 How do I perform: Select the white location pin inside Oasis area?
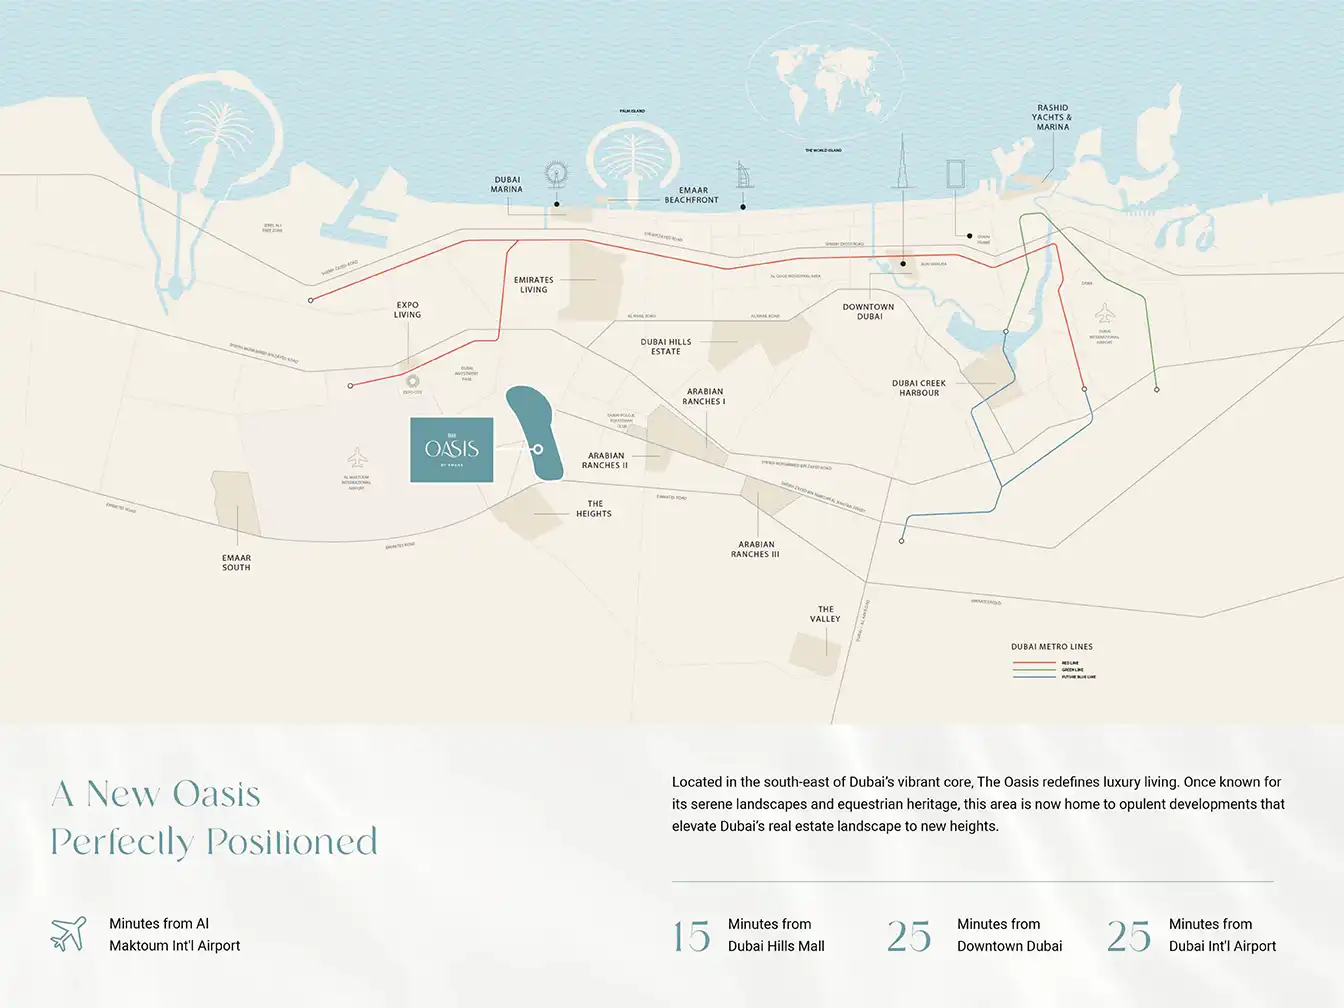pos(538,450)
